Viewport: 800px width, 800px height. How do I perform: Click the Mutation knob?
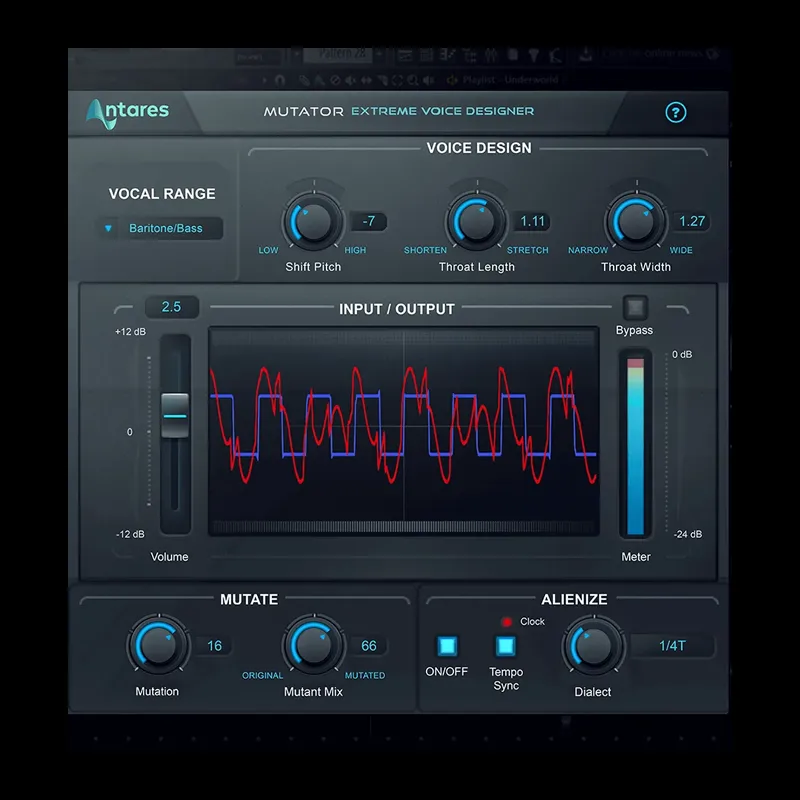(158, 645)
